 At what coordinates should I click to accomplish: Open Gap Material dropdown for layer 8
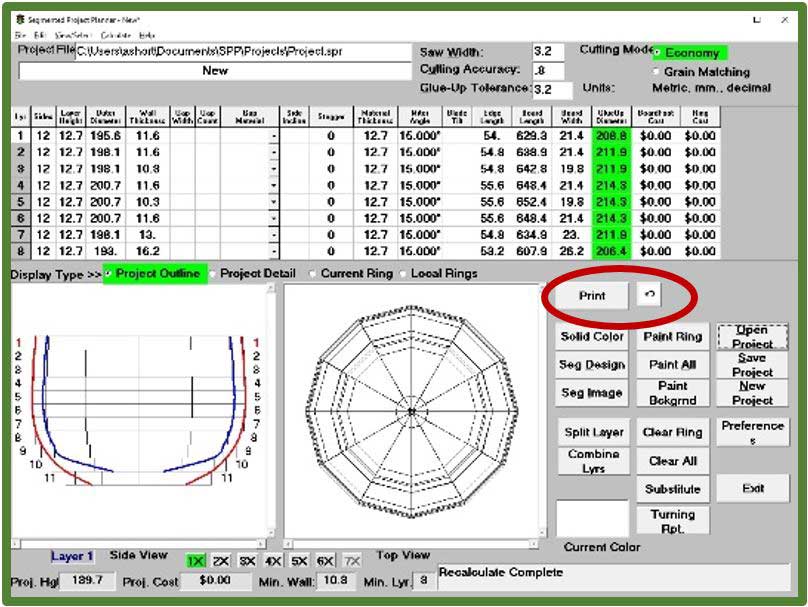tap(275, 252)
